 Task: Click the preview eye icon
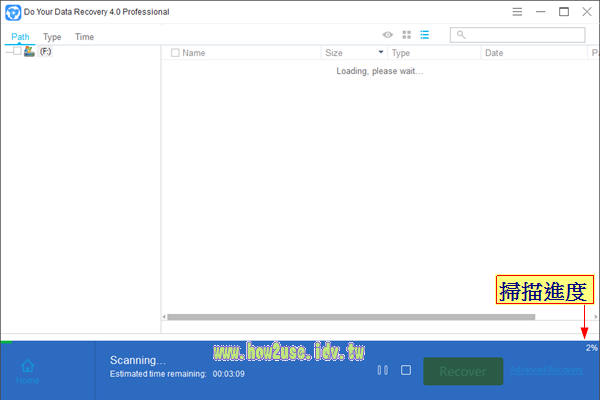[x=388, y=35]
